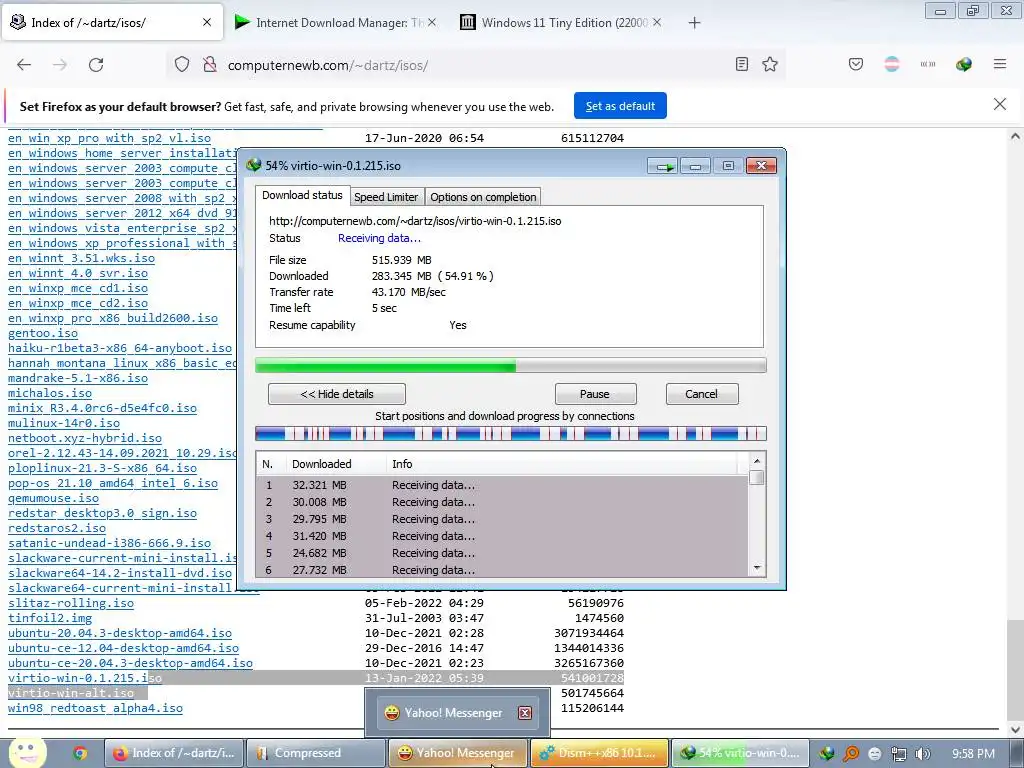Open volume speaker tray icon
The image size is (1024, 768).
point(923,754)
